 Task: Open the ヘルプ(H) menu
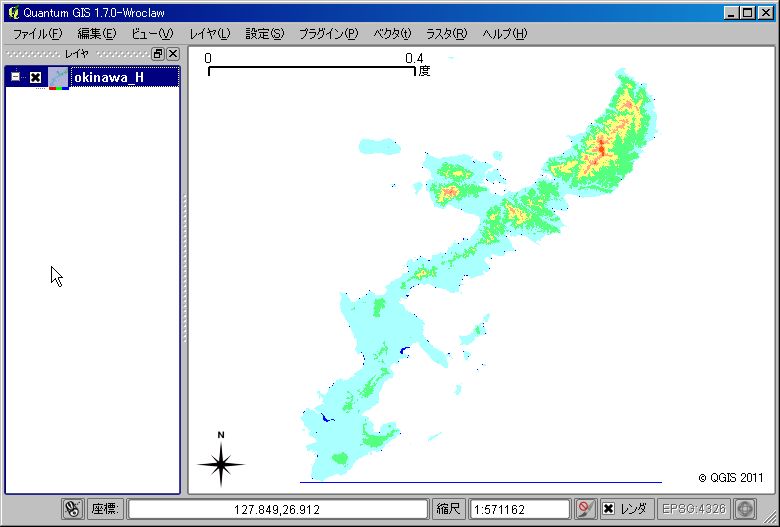point(504,33)
